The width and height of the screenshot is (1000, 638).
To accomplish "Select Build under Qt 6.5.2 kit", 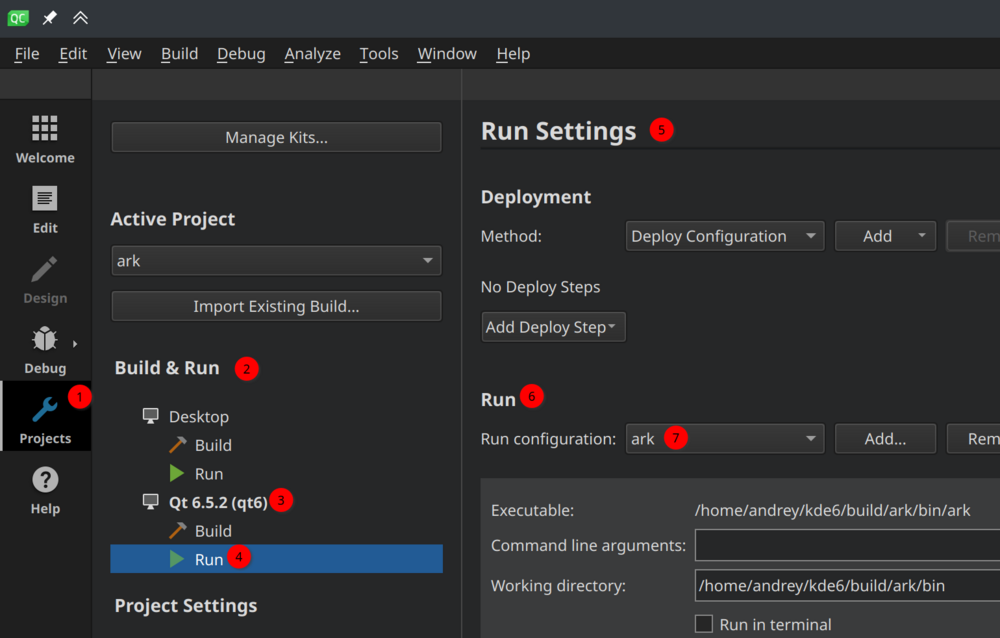I will point(213,531).
